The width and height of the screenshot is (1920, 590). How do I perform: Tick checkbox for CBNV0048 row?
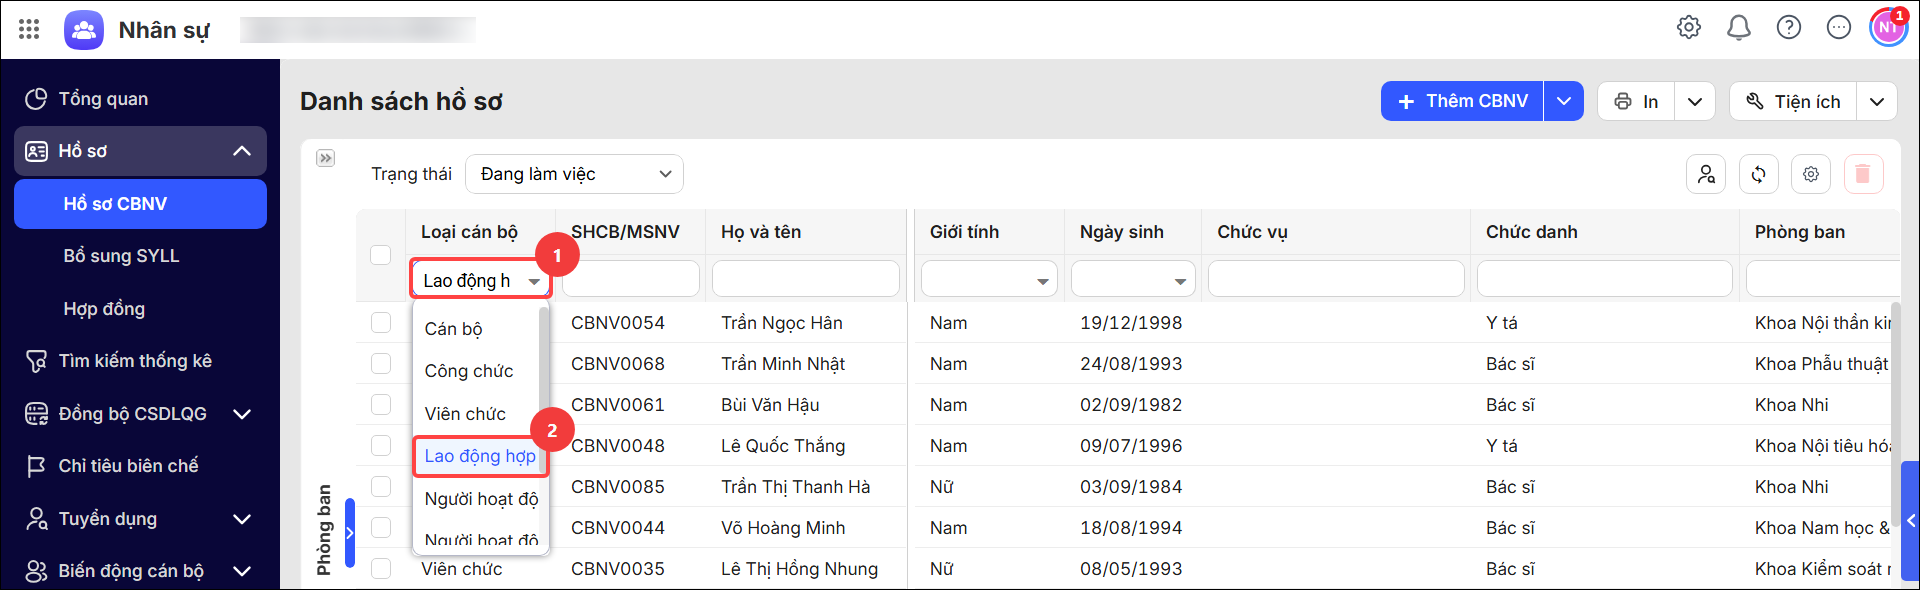click(x=381, y=446)
